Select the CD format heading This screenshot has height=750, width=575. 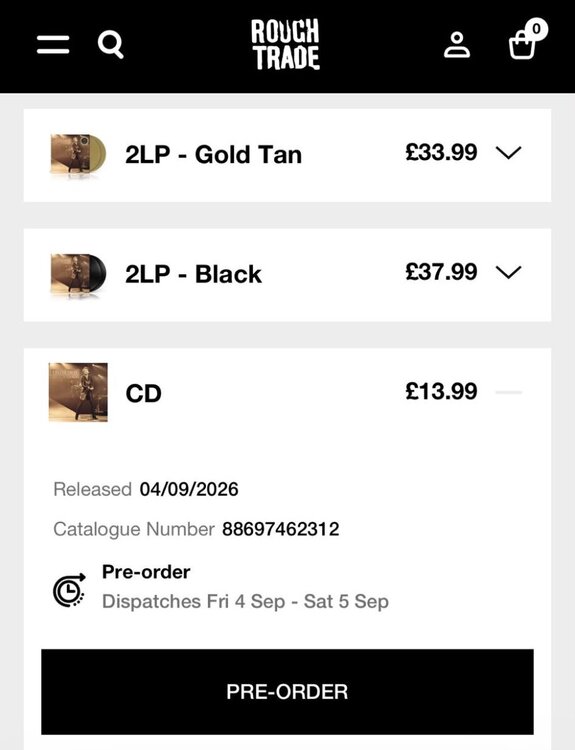tap(144, 394)
